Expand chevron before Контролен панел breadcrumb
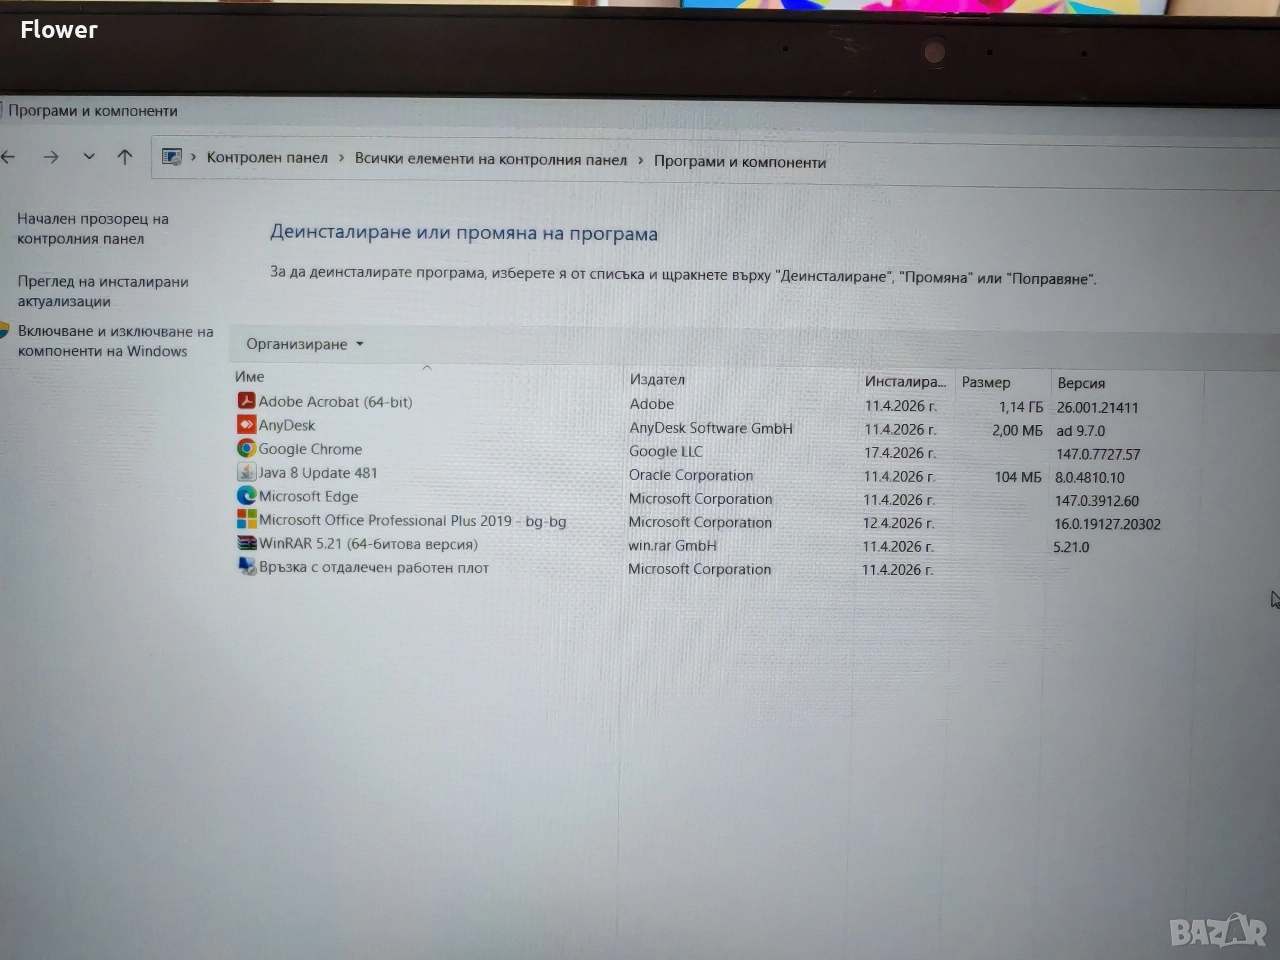Image resolution: width=1280 pixels, height=960 pixels. click(194, 158)
